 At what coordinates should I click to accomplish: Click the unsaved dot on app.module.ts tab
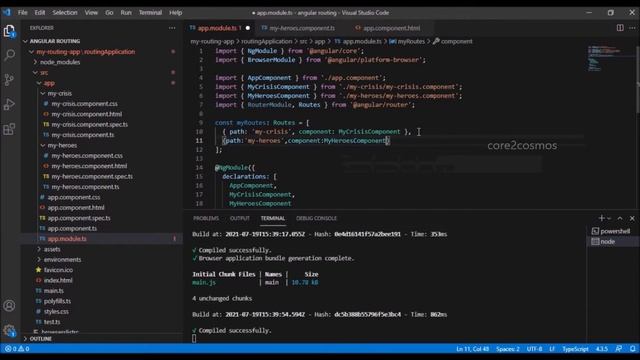(248, 28)
